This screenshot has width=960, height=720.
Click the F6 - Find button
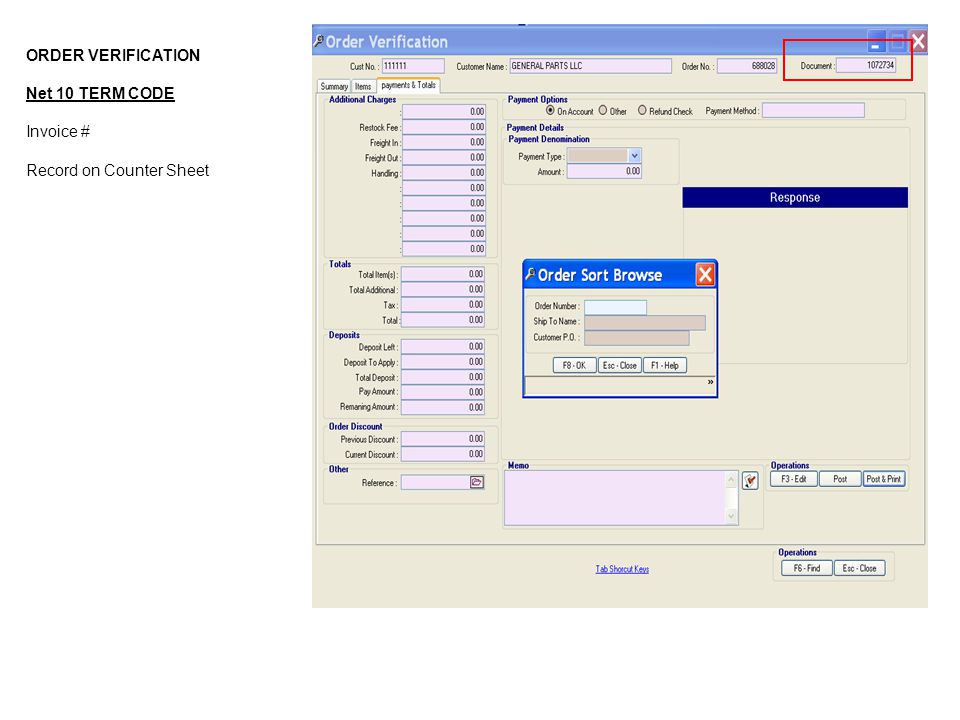coord(807,568)
